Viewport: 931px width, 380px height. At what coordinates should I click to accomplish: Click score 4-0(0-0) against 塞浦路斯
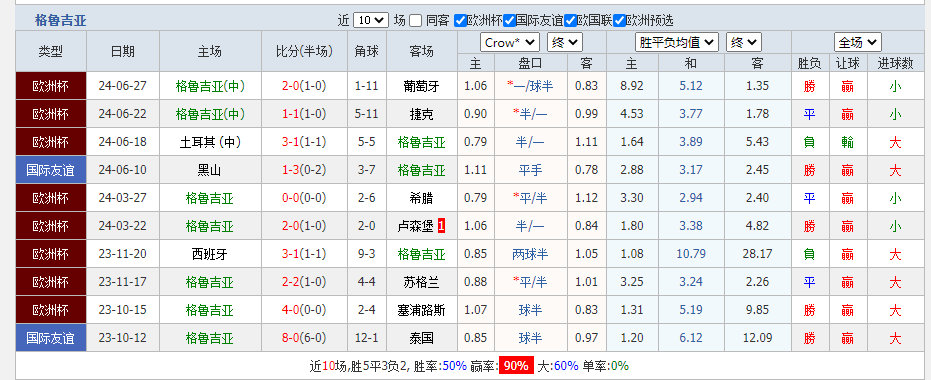point(304,310)
